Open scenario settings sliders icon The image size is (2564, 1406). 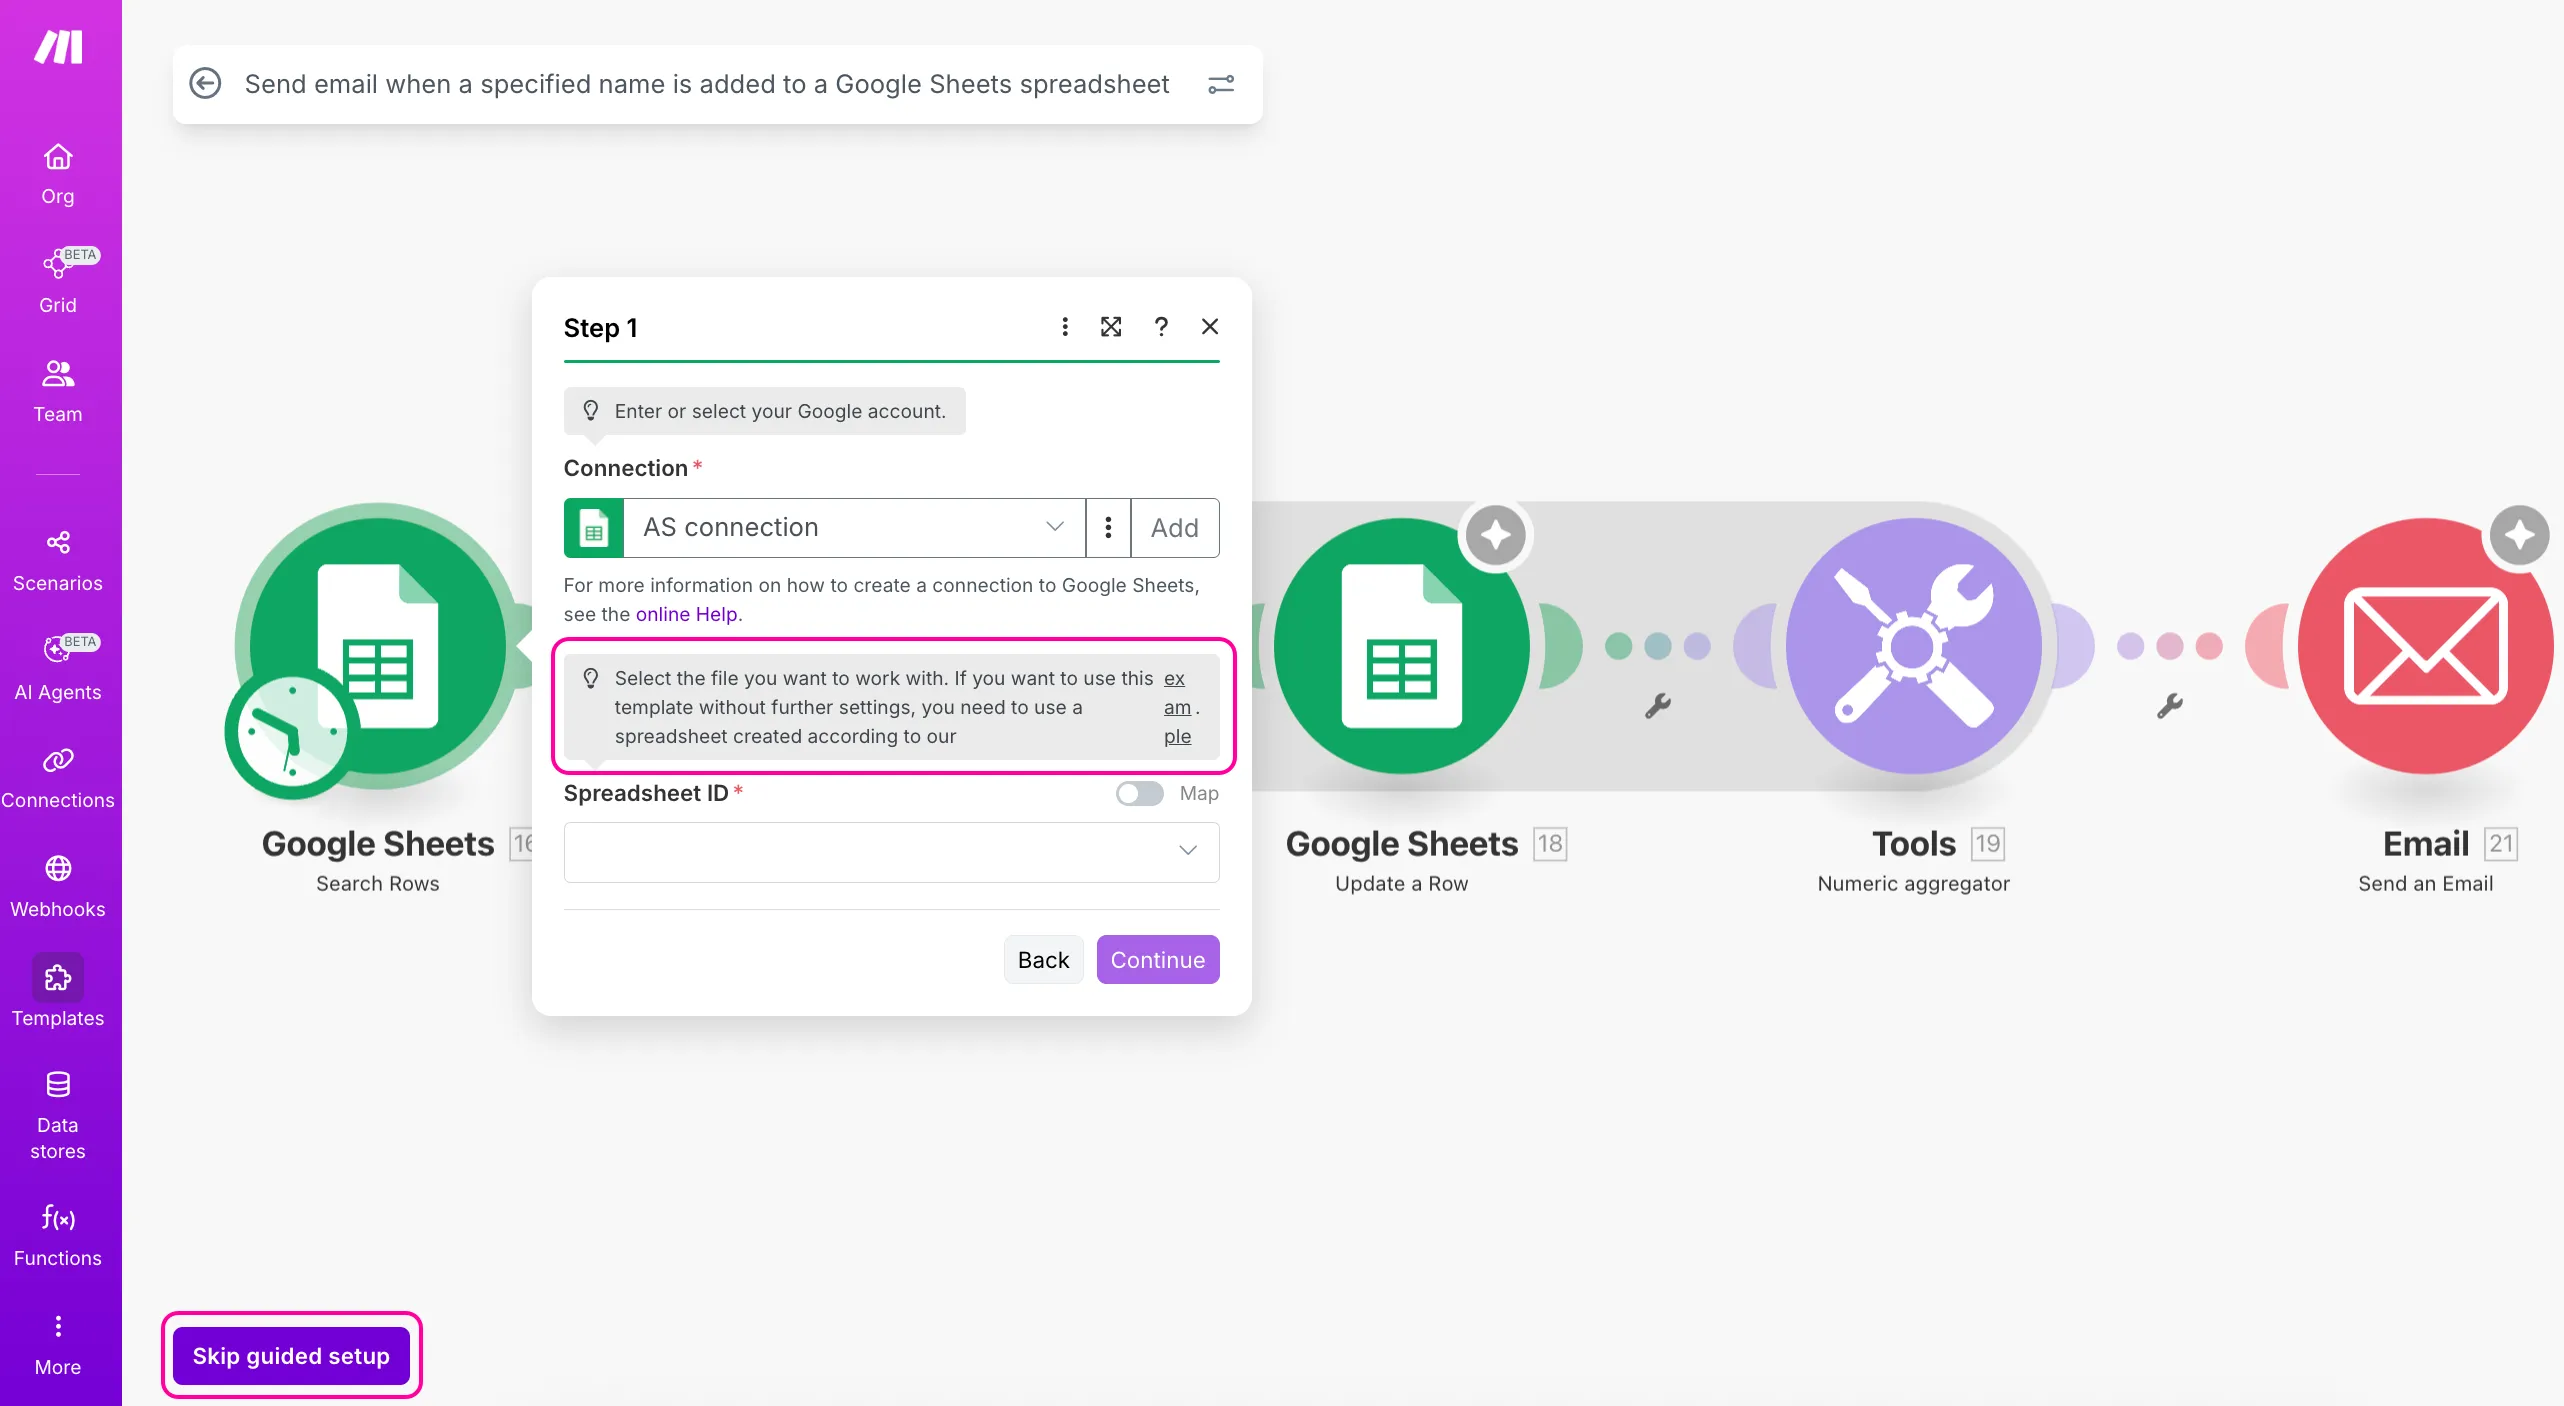(x=1221, y=84)
